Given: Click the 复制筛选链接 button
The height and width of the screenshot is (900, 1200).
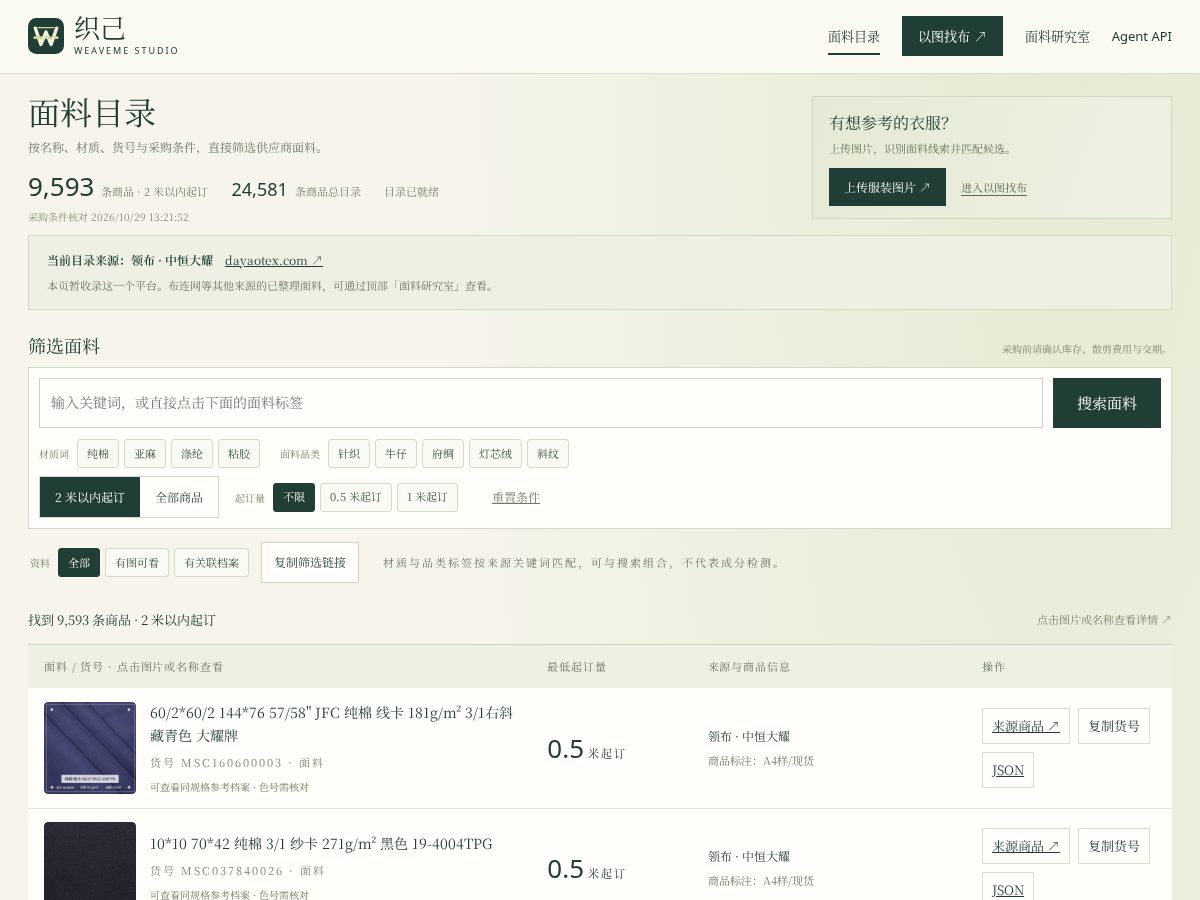Looking at the screenshot, I should click(310, 563).
